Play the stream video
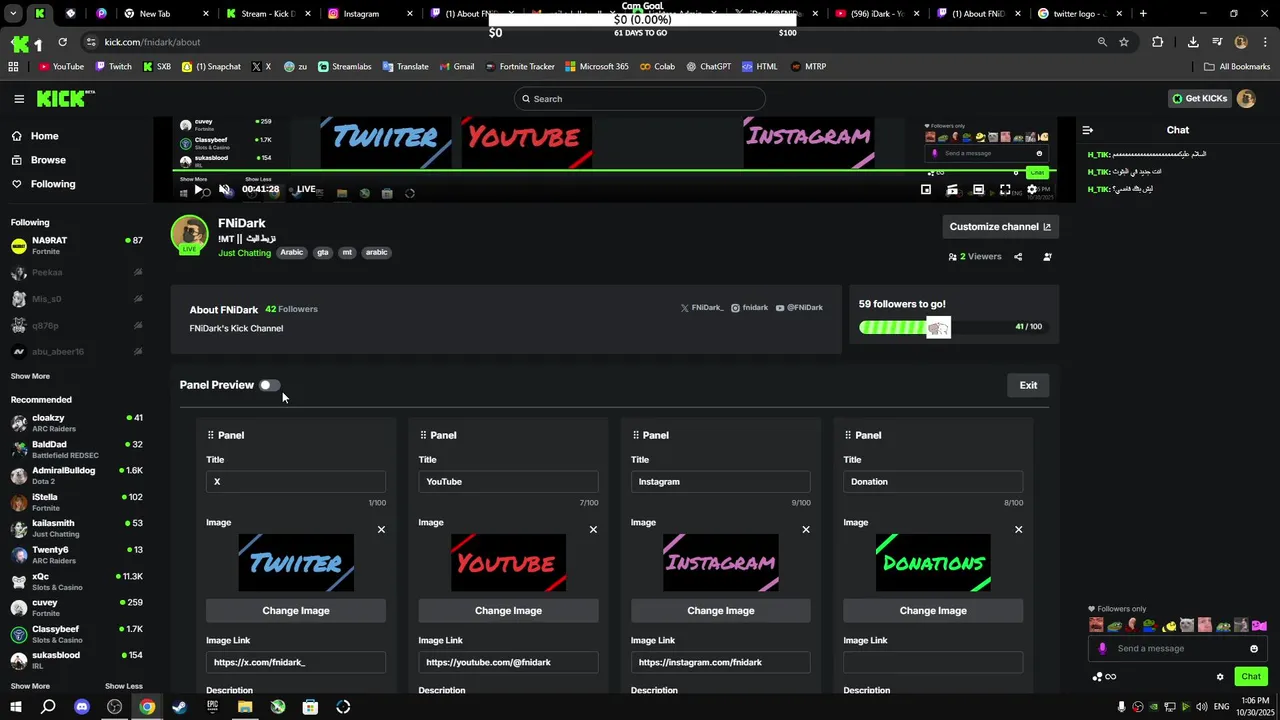 199,189
